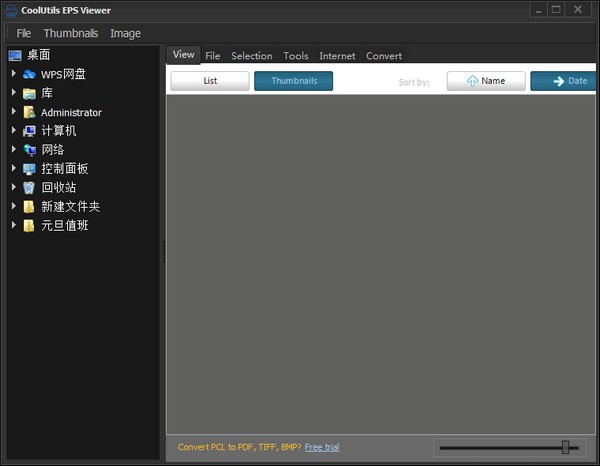Expand the WPS网盘 tree node
600x466 pixels.
(14, 74)
